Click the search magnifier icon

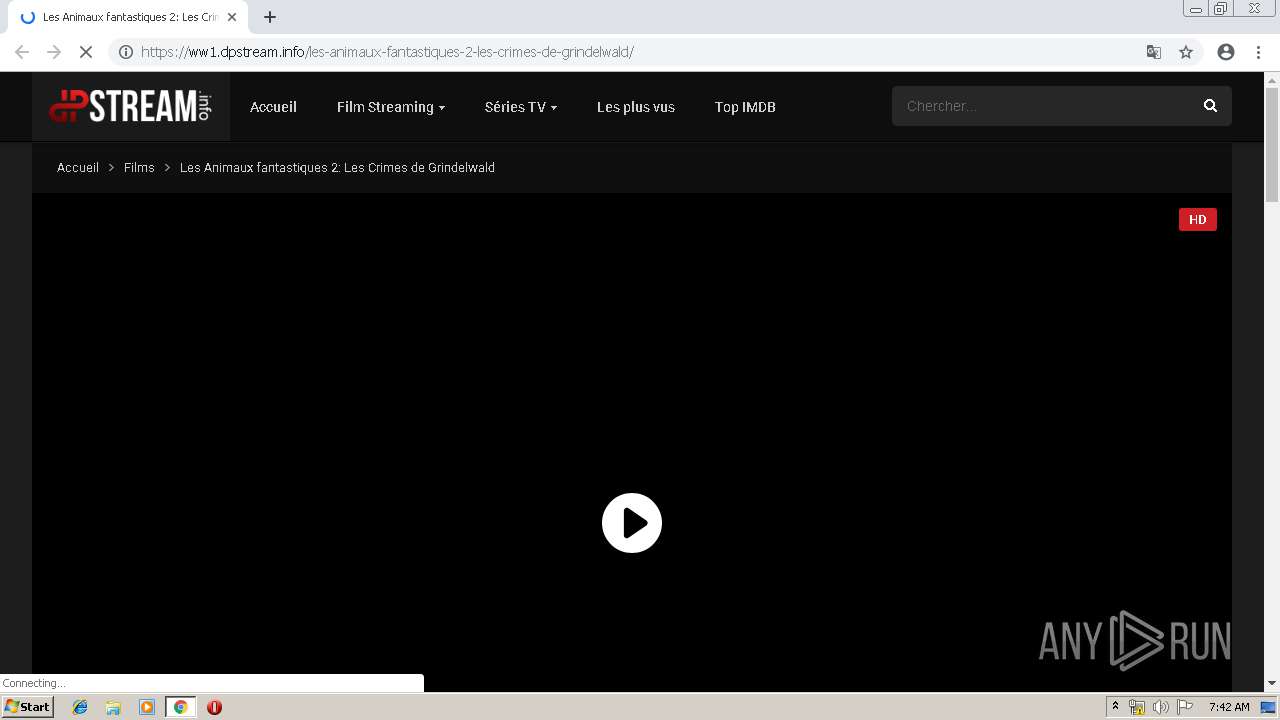click(x=1210, y=106)
